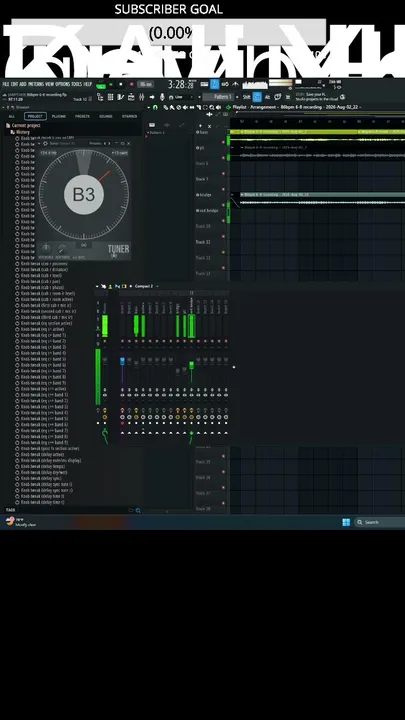405x720 pixels.
Task: Switch to the PLUGINS browser tab
Action: point(59,116)
